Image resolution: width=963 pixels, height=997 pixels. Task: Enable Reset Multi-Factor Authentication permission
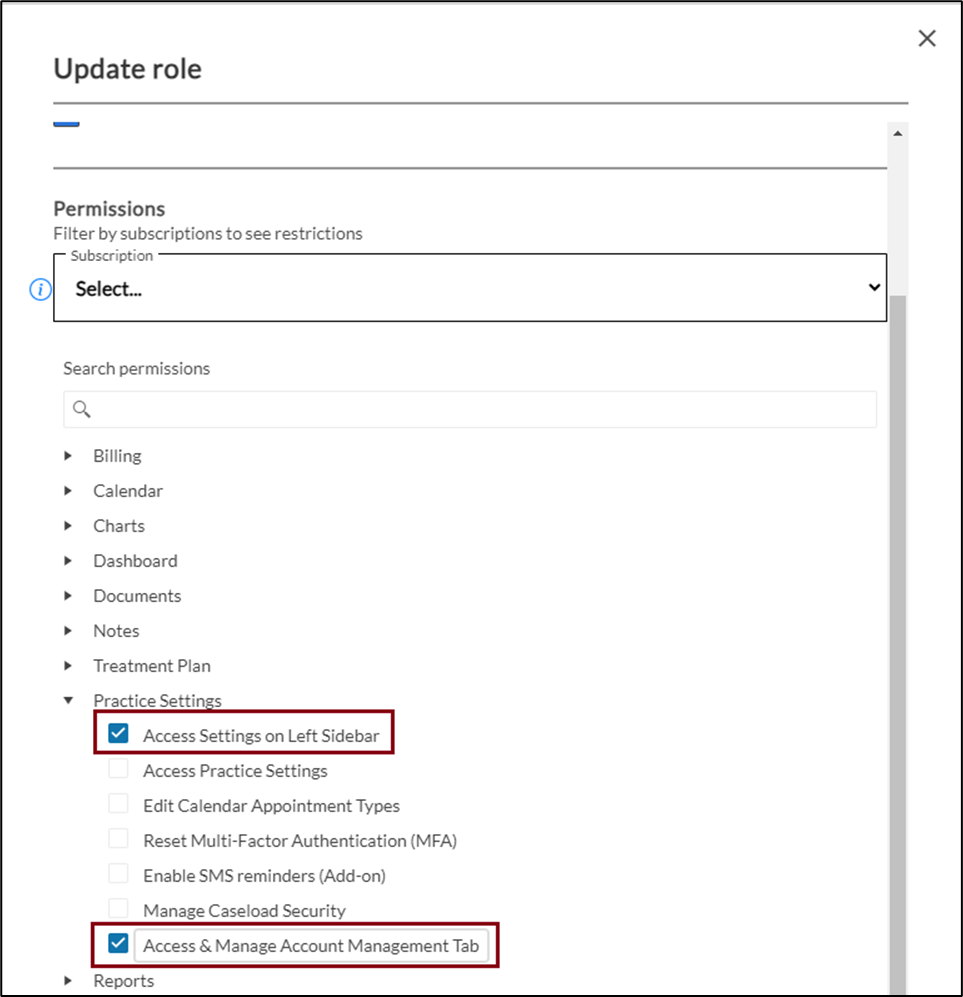click(x=119, y=839)
